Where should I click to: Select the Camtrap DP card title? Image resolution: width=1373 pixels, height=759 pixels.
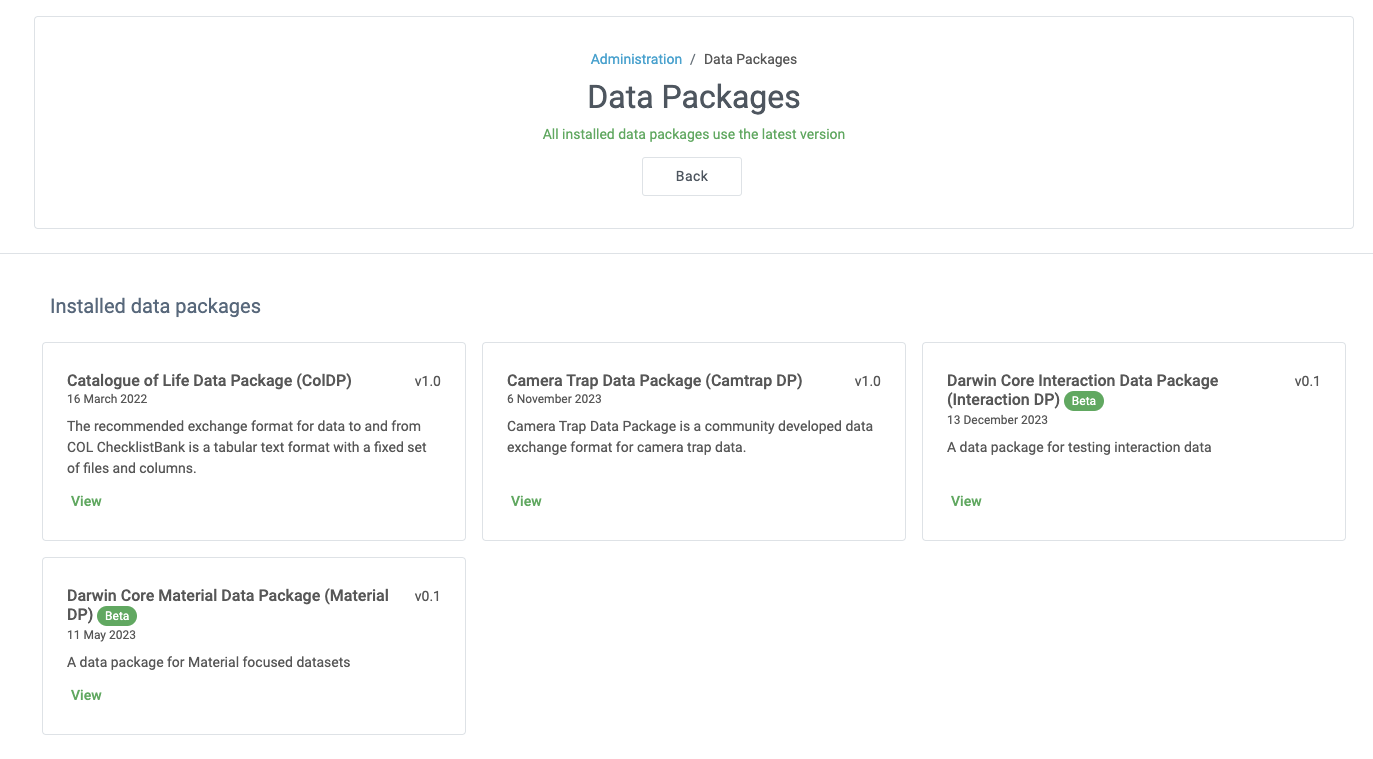(x=654, y=380)
